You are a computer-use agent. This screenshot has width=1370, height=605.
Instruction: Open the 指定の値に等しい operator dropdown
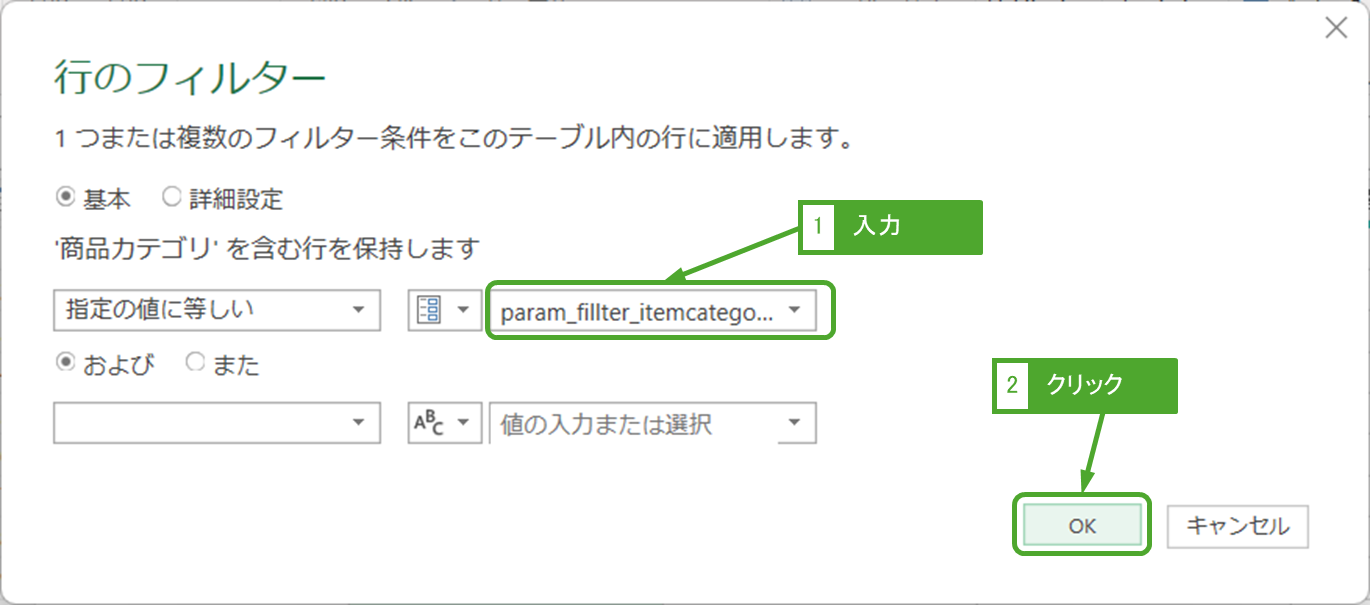[x=216, y=311]
